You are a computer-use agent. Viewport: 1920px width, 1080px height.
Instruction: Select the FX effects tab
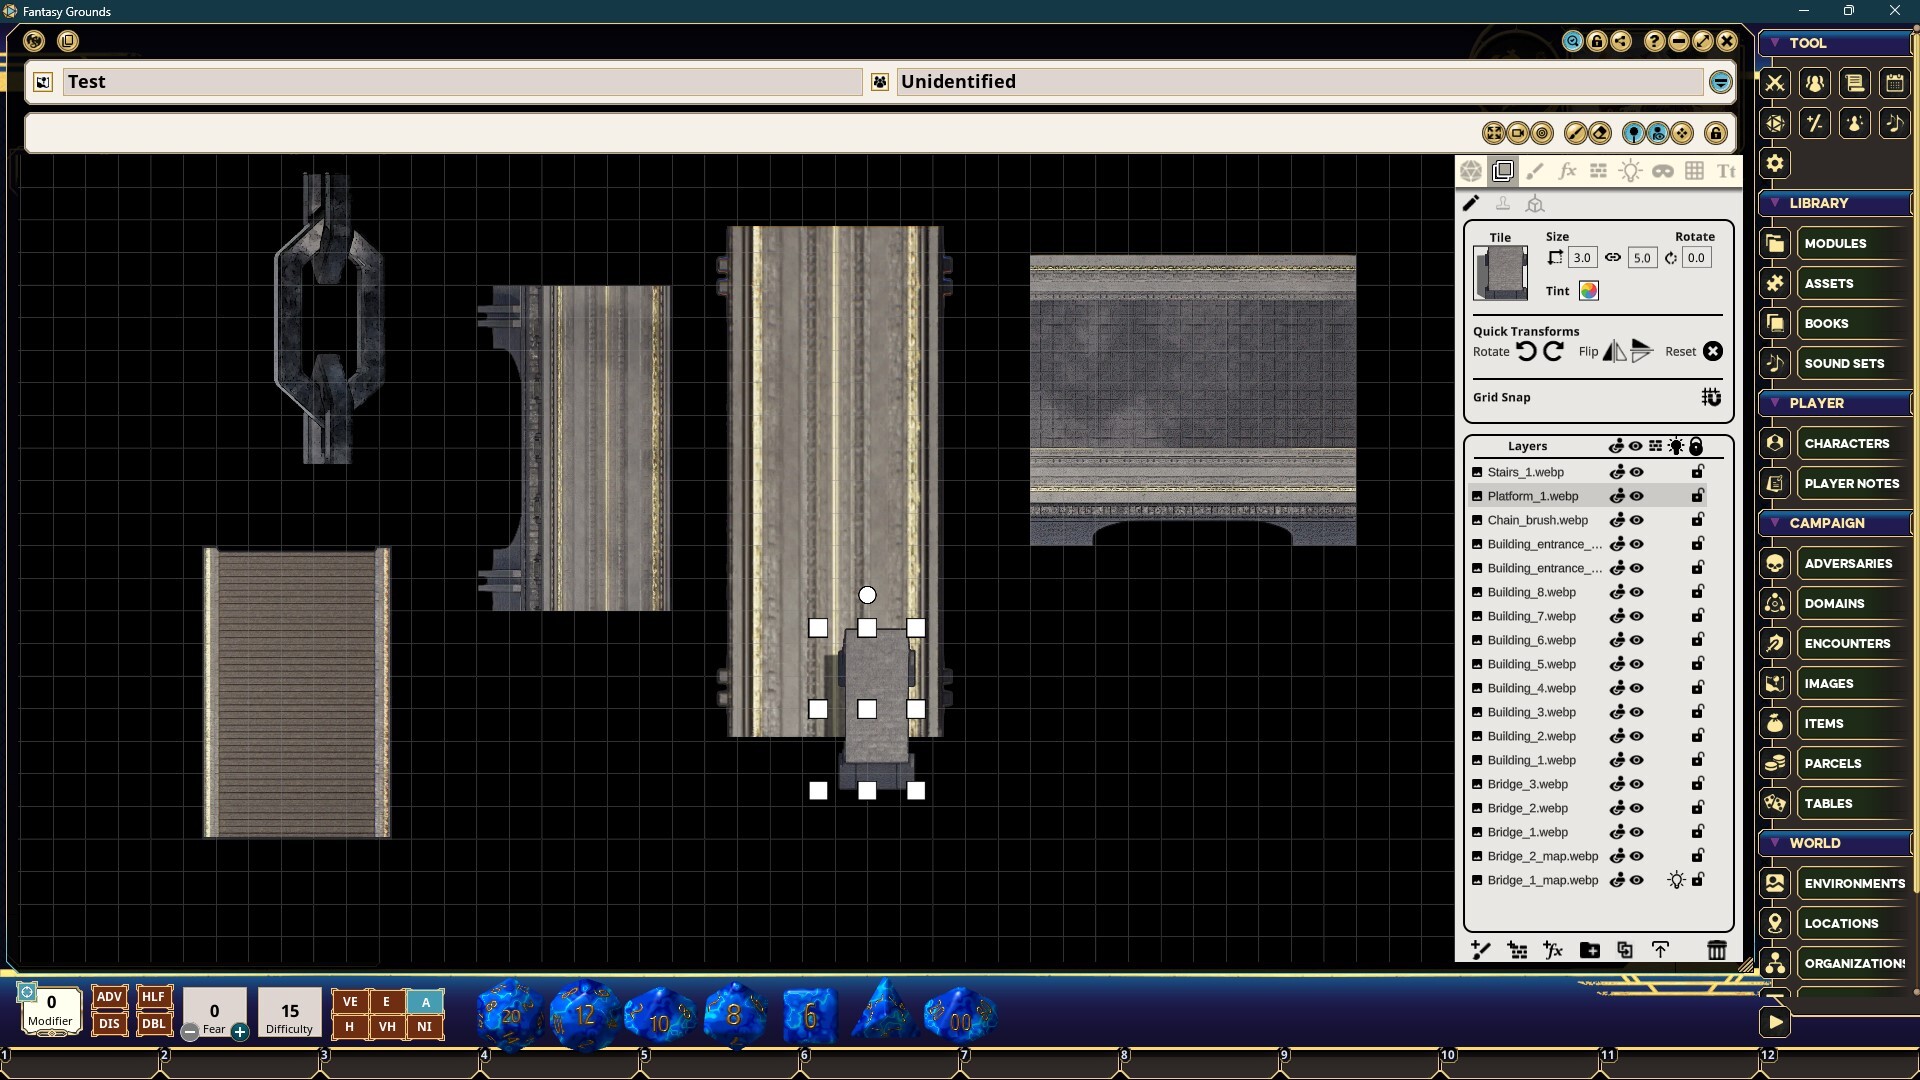[x=1567, y=171]
